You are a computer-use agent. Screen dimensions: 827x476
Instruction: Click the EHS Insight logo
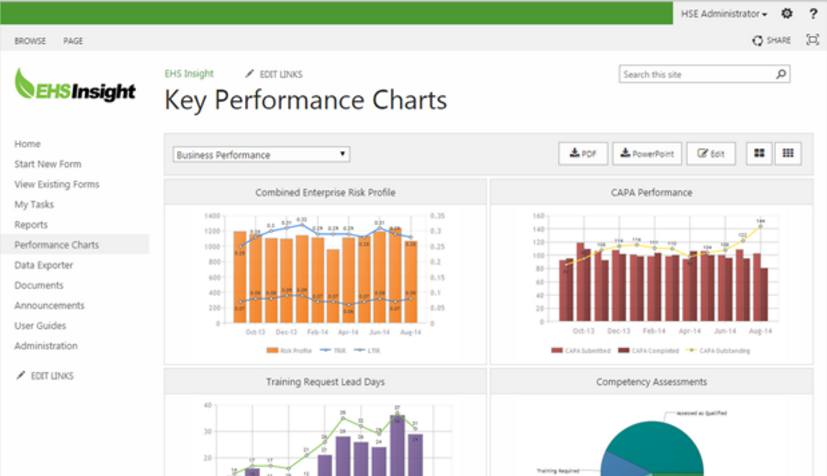click(x=75, y=86)
